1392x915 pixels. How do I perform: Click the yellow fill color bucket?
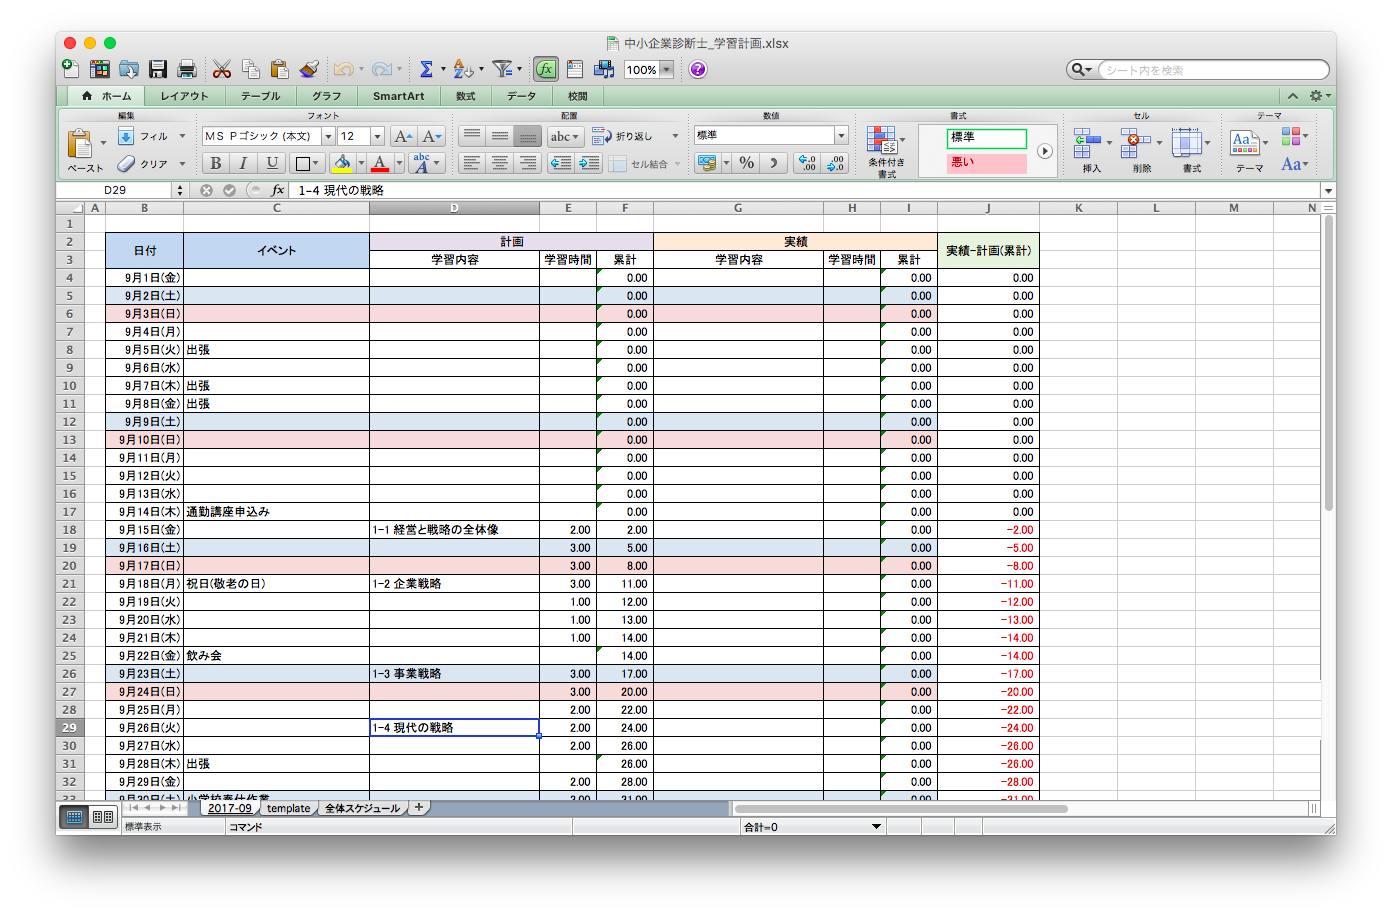342,163
